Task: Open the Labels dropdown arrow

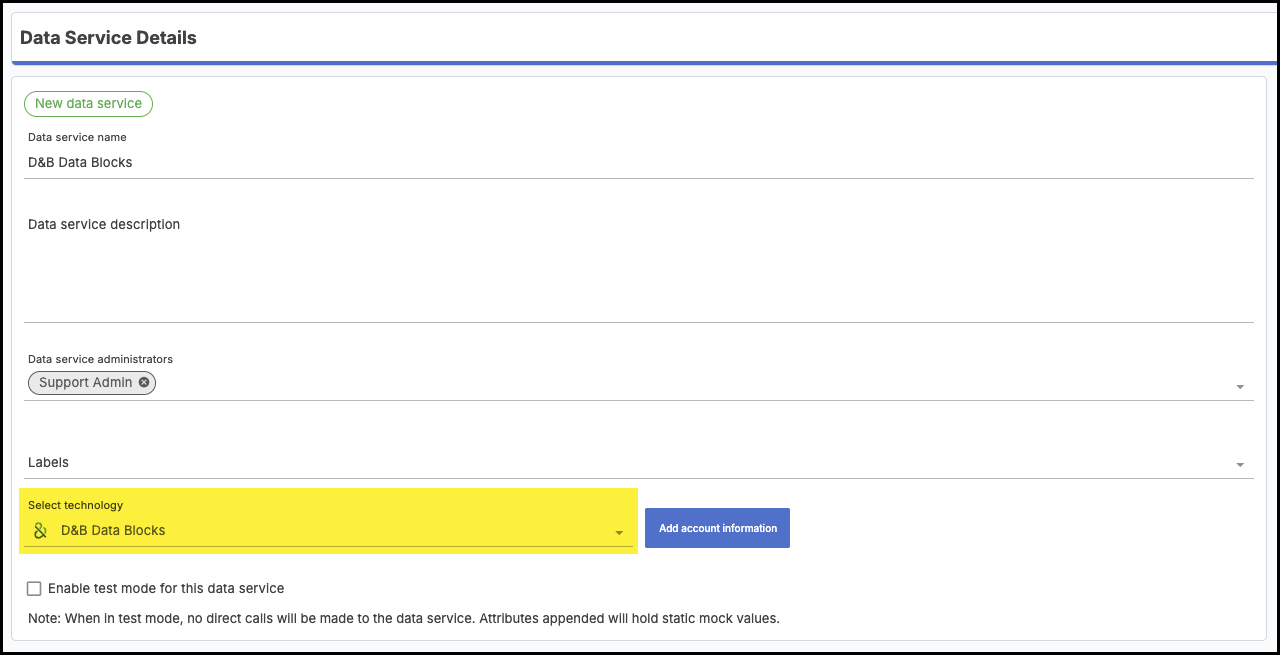Action: (x=1240, y=465)
